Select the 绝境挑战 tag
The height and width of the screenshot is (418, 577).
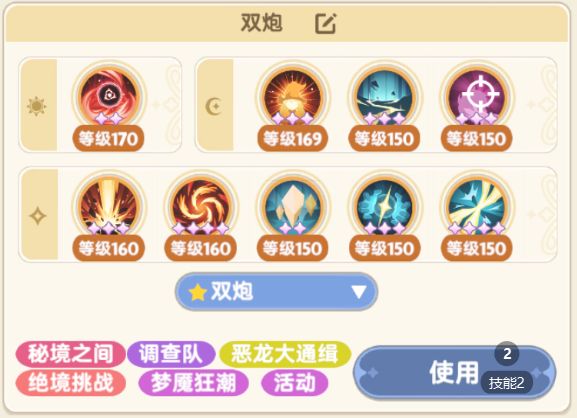click(x=71, y=383)
